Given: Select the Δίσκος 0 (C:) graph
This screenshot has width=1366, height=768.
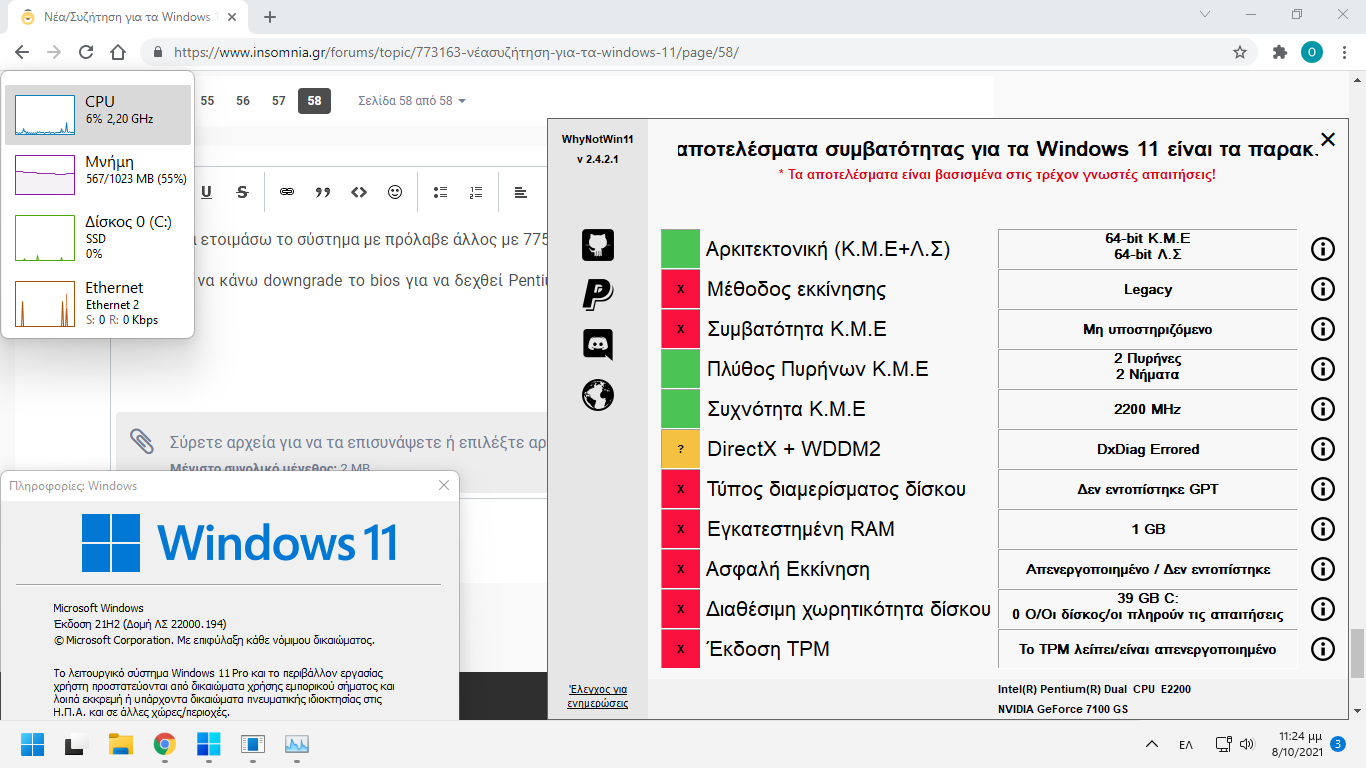Looking at the screenshot, I should [x=98, y=238].
